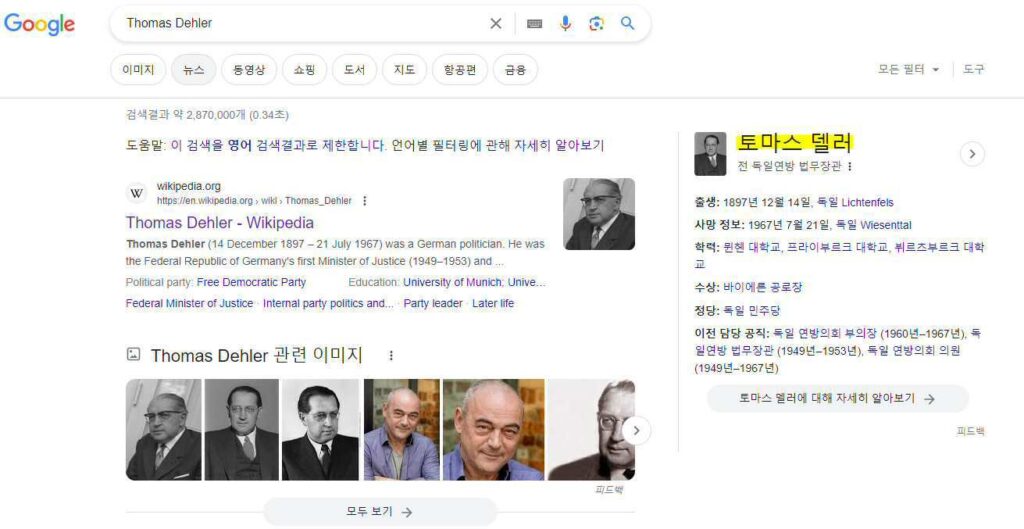
Task: Clear the search query with X
Action: pyautogui.click(x=496, y=24)
